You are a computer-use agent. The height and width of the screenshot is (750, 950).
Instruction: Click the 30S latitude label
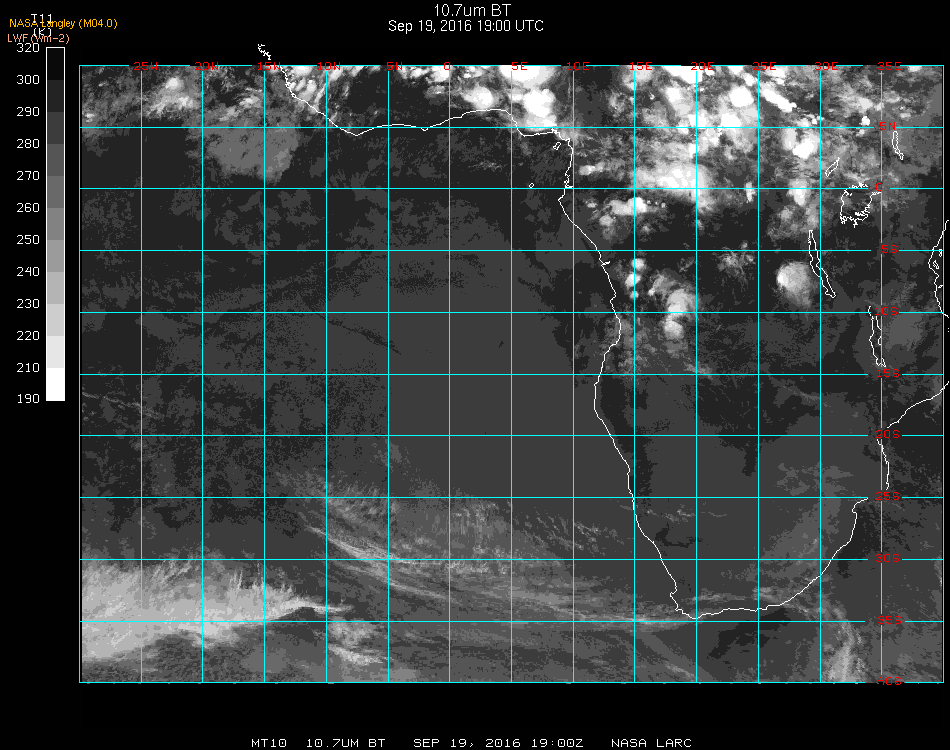(888, 558)
